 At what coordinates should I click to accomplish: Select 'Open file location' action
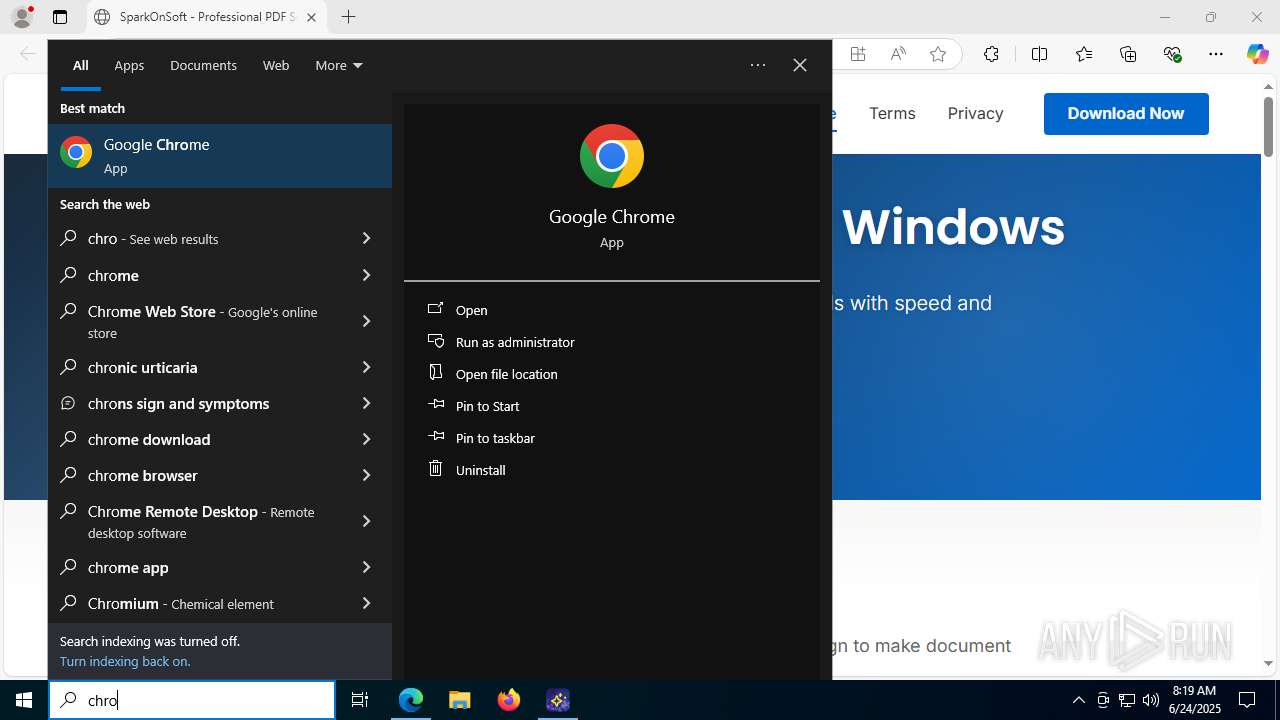coord(612,374)
